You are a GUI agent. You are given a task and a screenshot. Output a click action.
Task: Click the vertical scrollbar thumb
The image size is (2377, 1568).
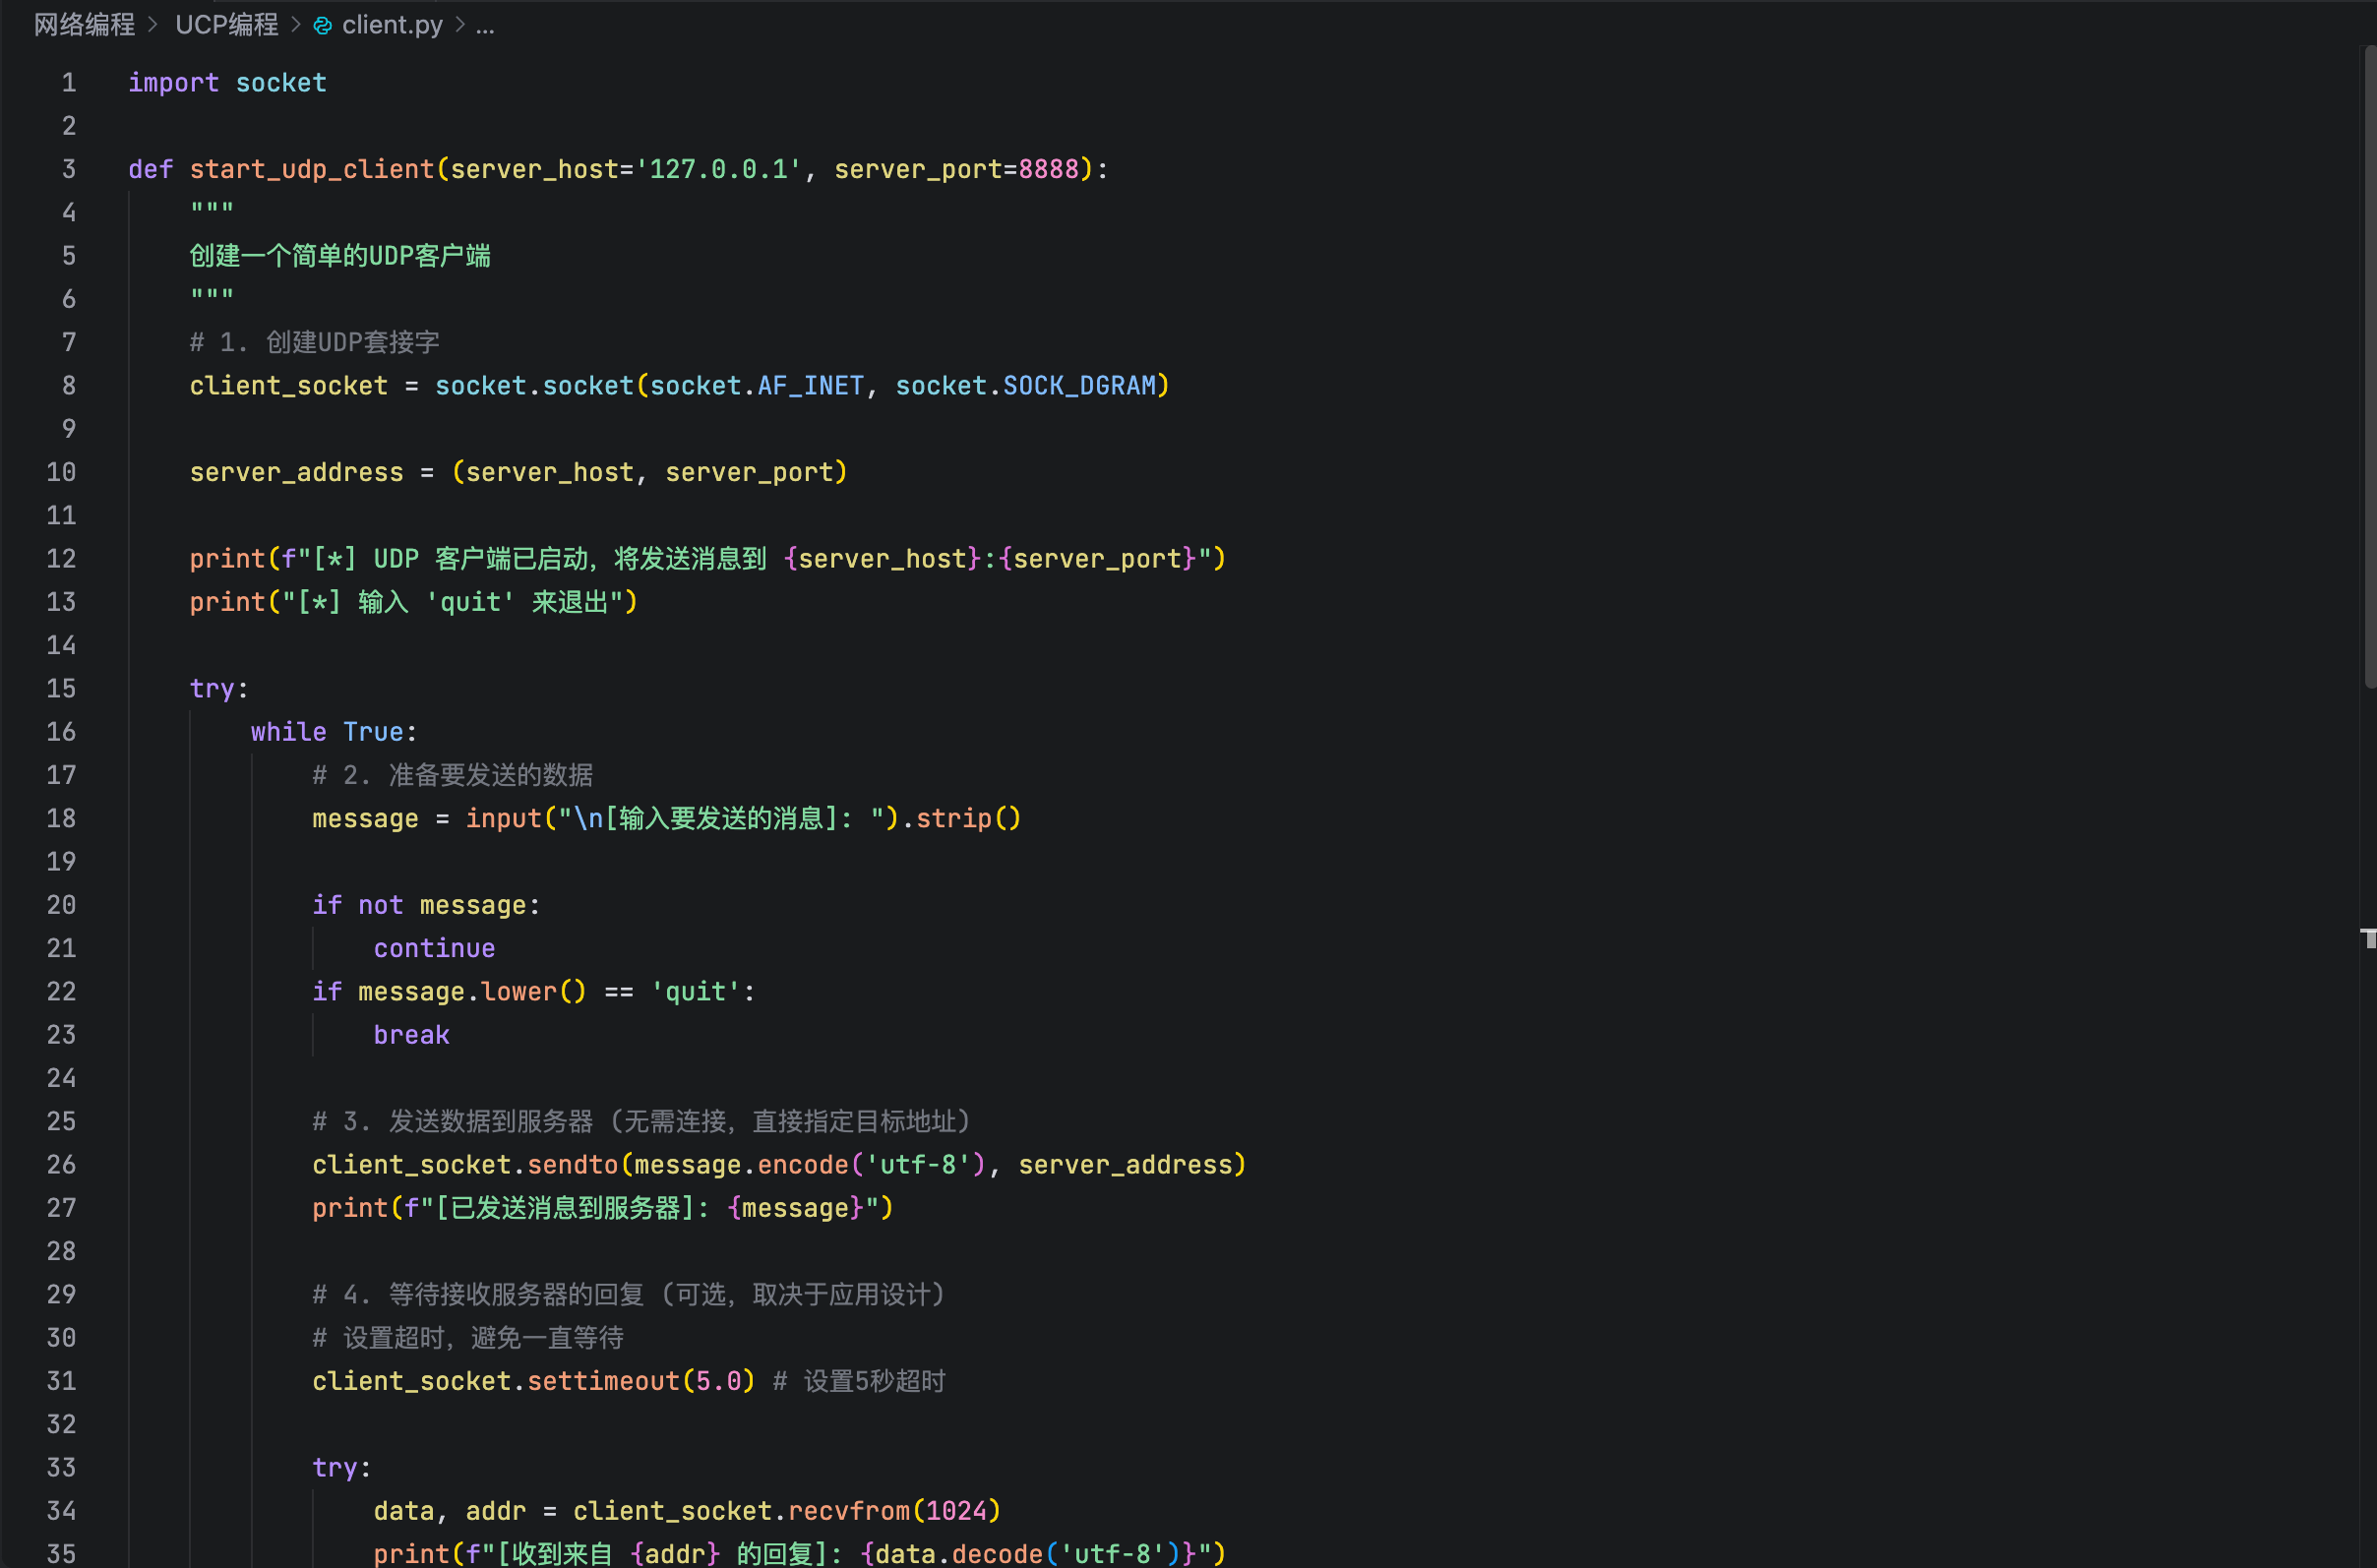(x=2369, y=365)
